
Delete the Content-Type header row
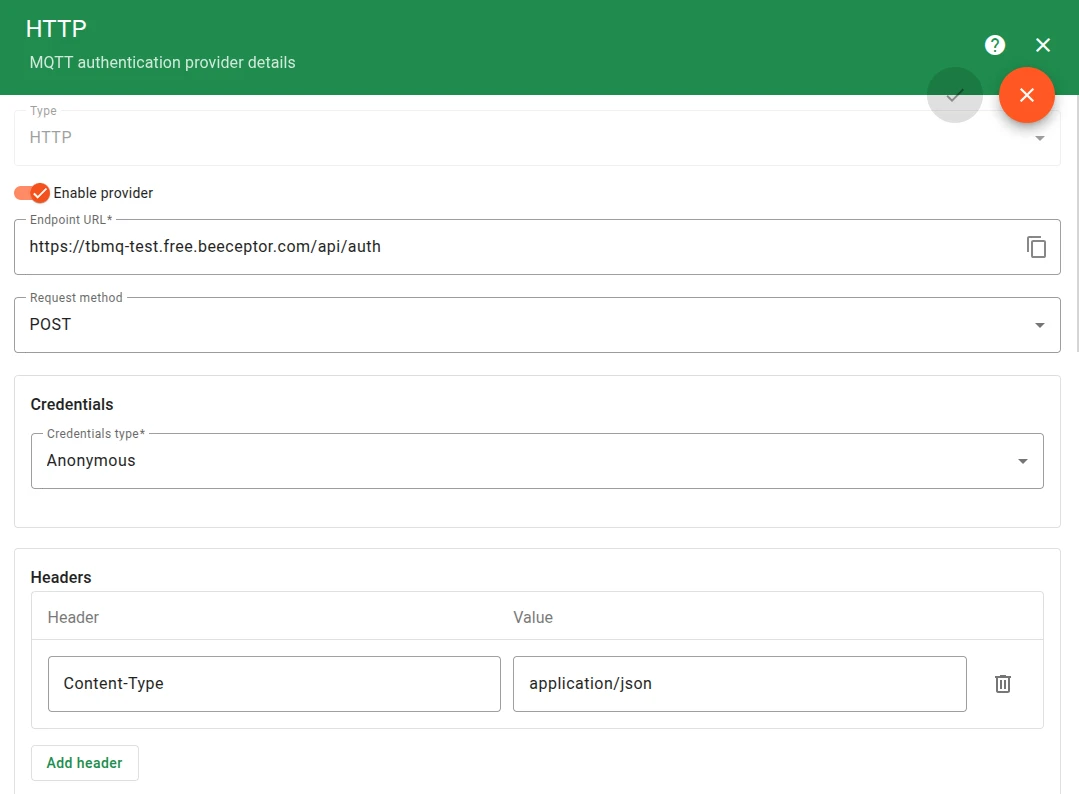(x=1003, y=684)
